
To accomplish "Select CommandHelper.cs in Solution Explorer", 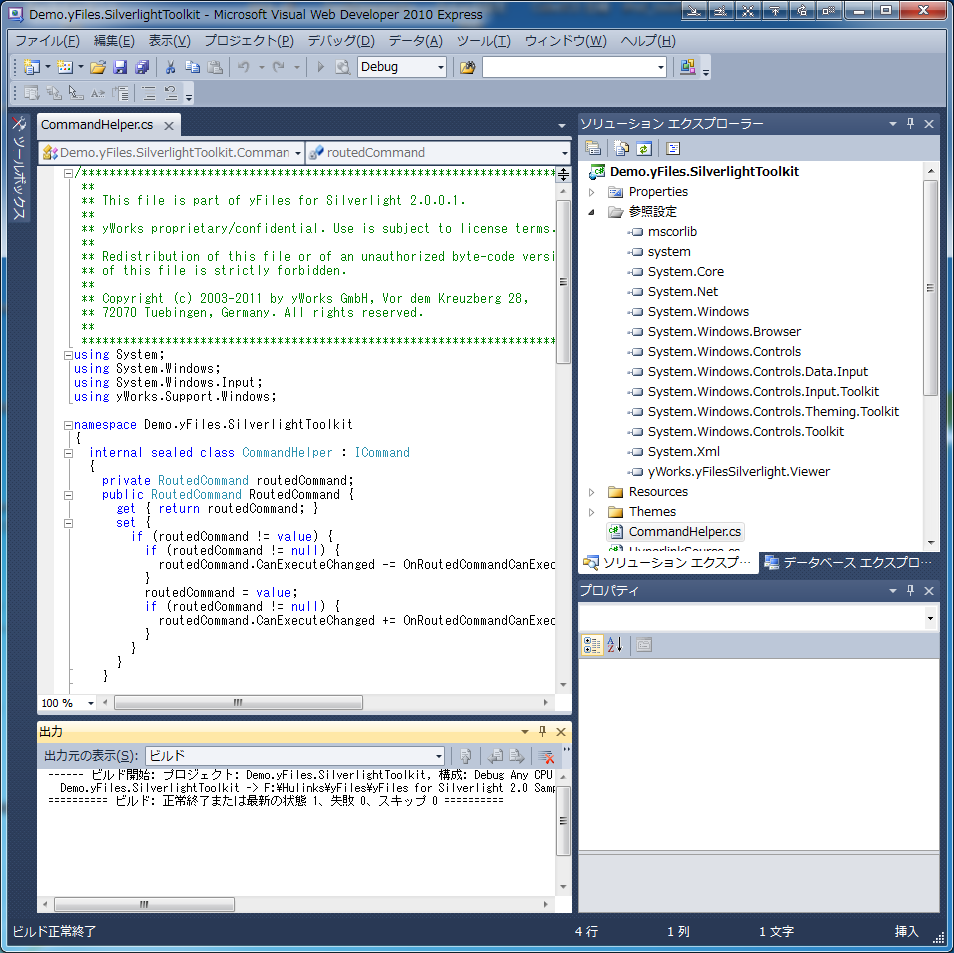I will tap(684, 532).
